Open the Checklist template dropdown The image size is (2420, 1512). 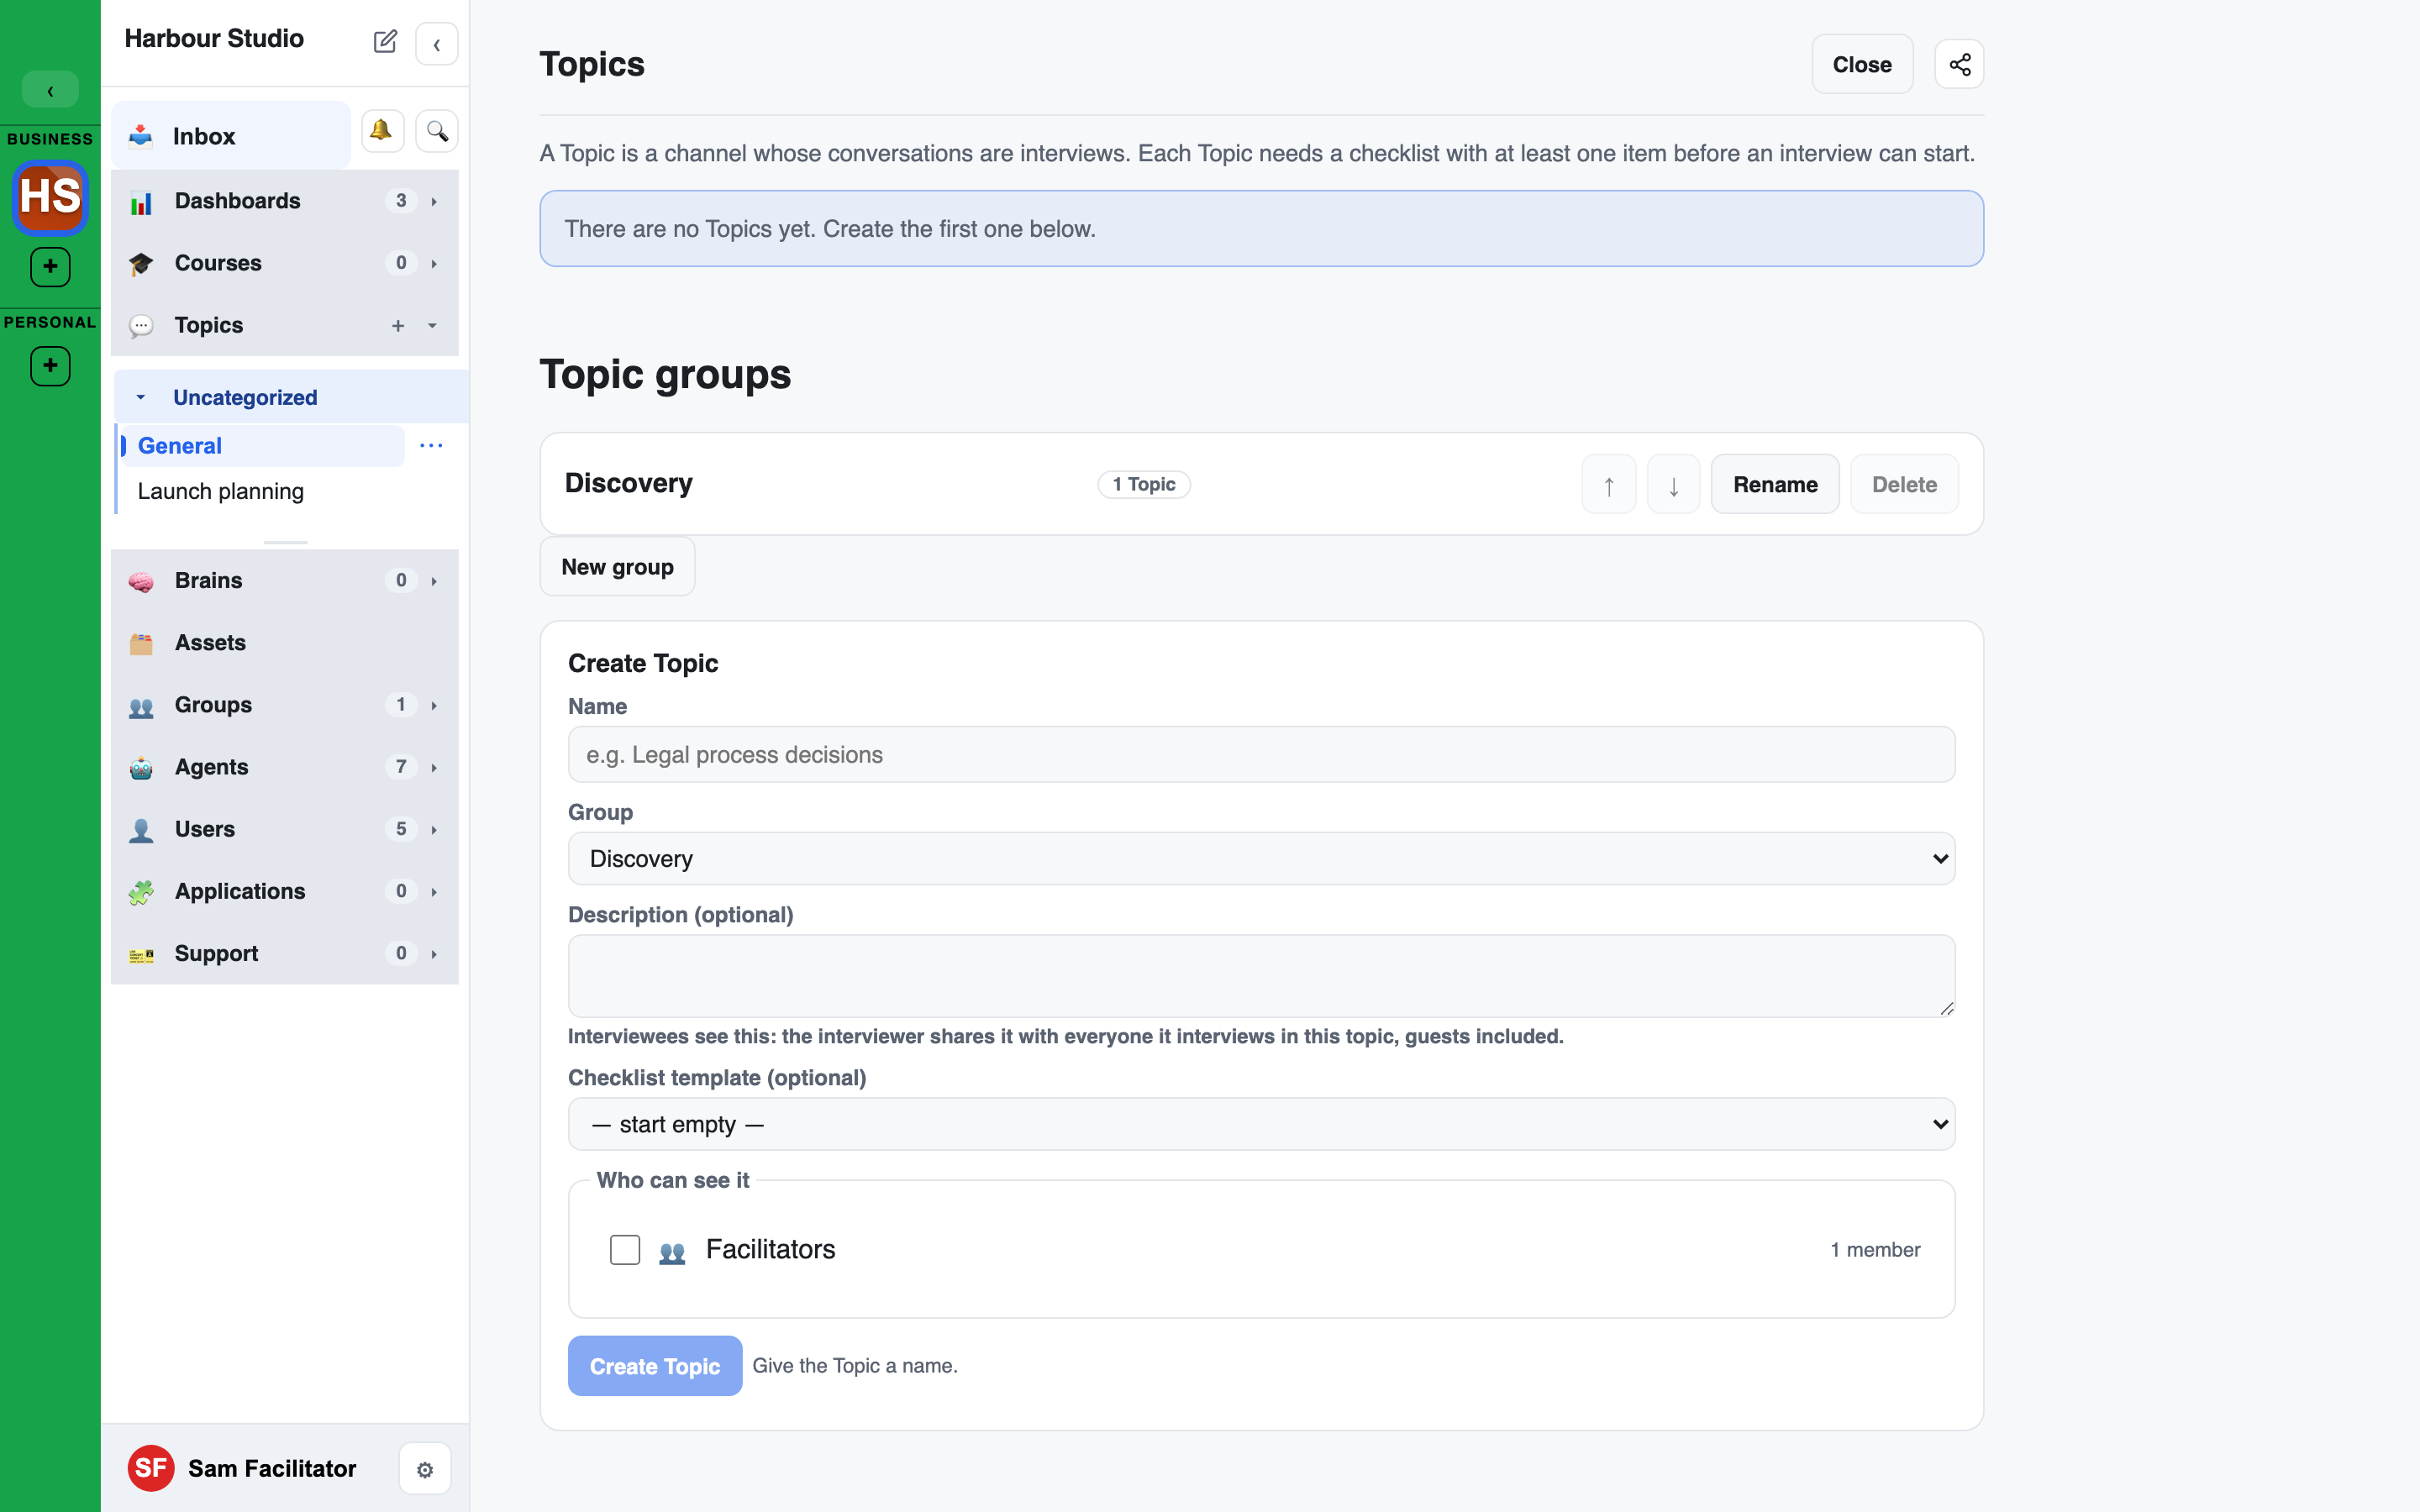point(1261,1125)
